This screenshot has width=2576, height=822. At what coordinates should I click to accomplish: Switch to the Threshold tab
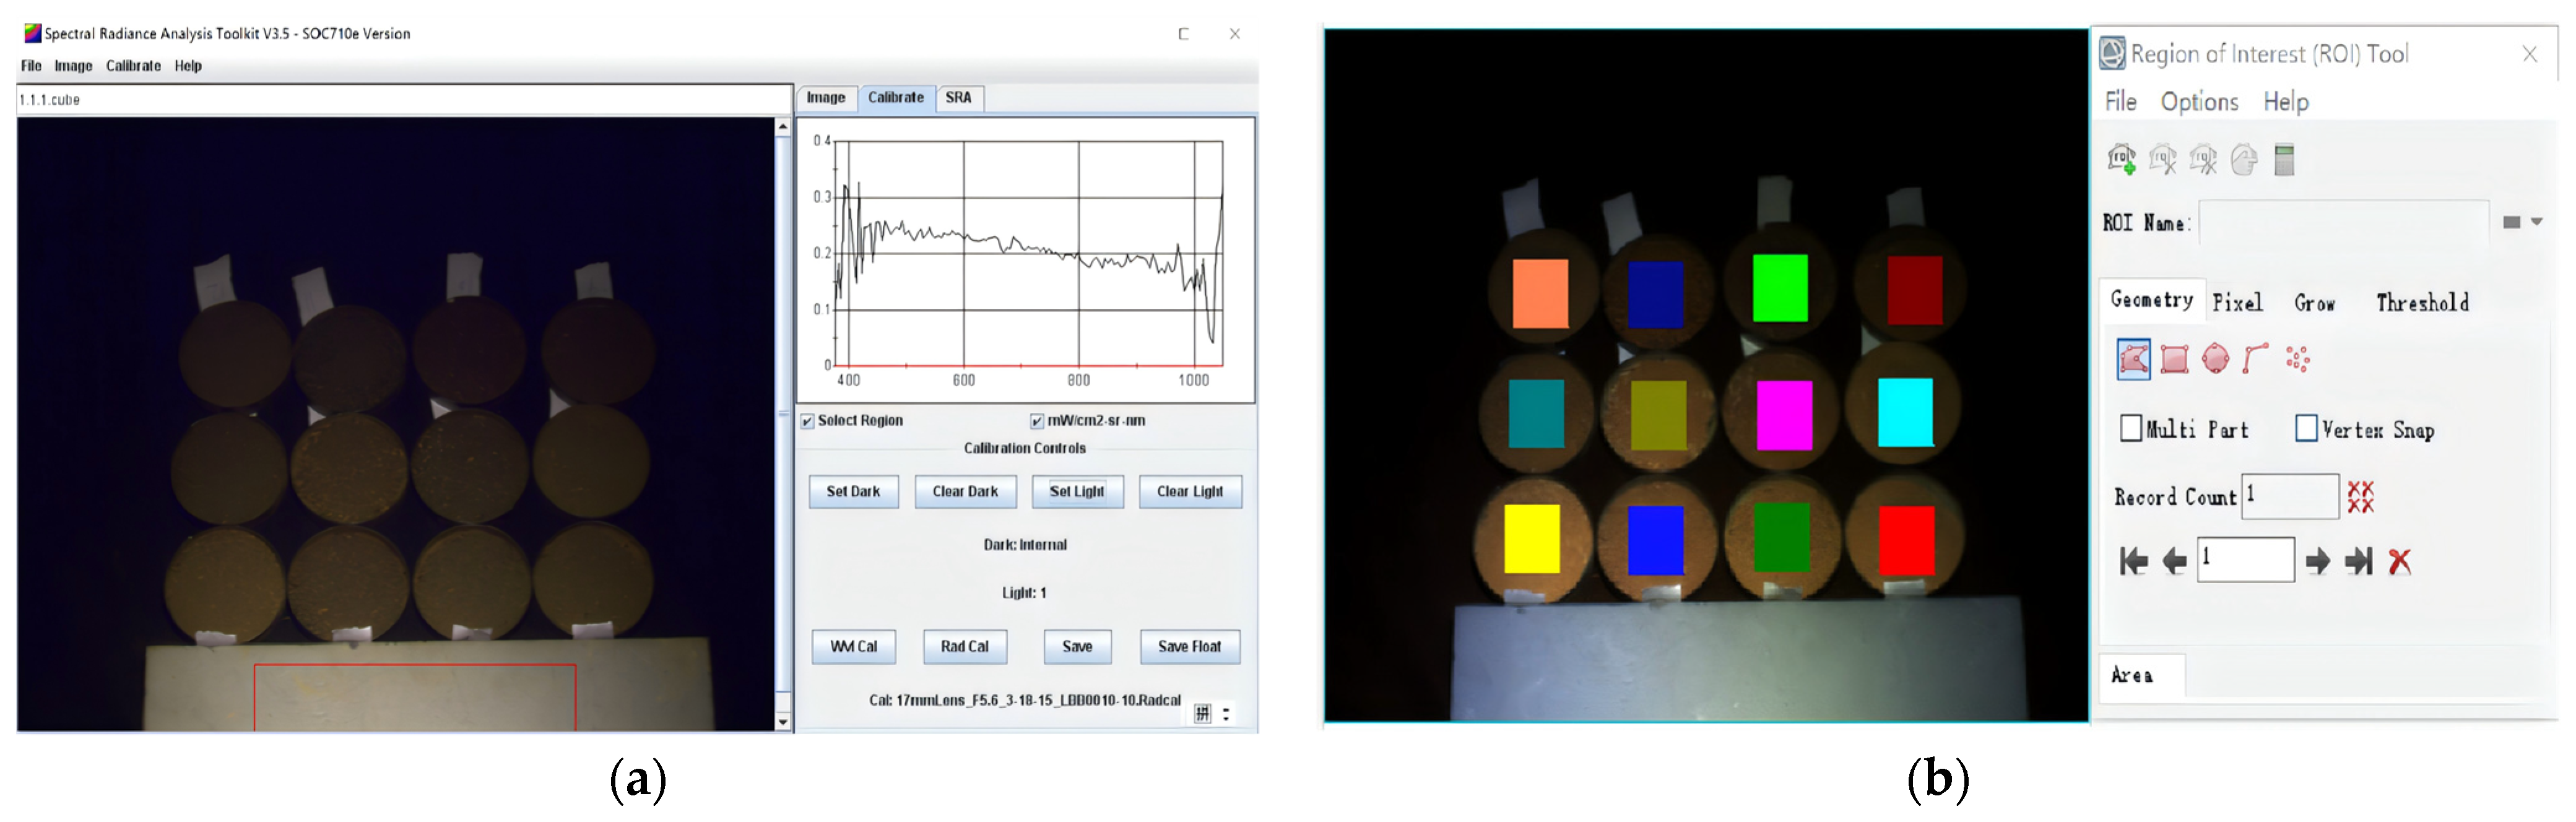tap(2422, 303)
